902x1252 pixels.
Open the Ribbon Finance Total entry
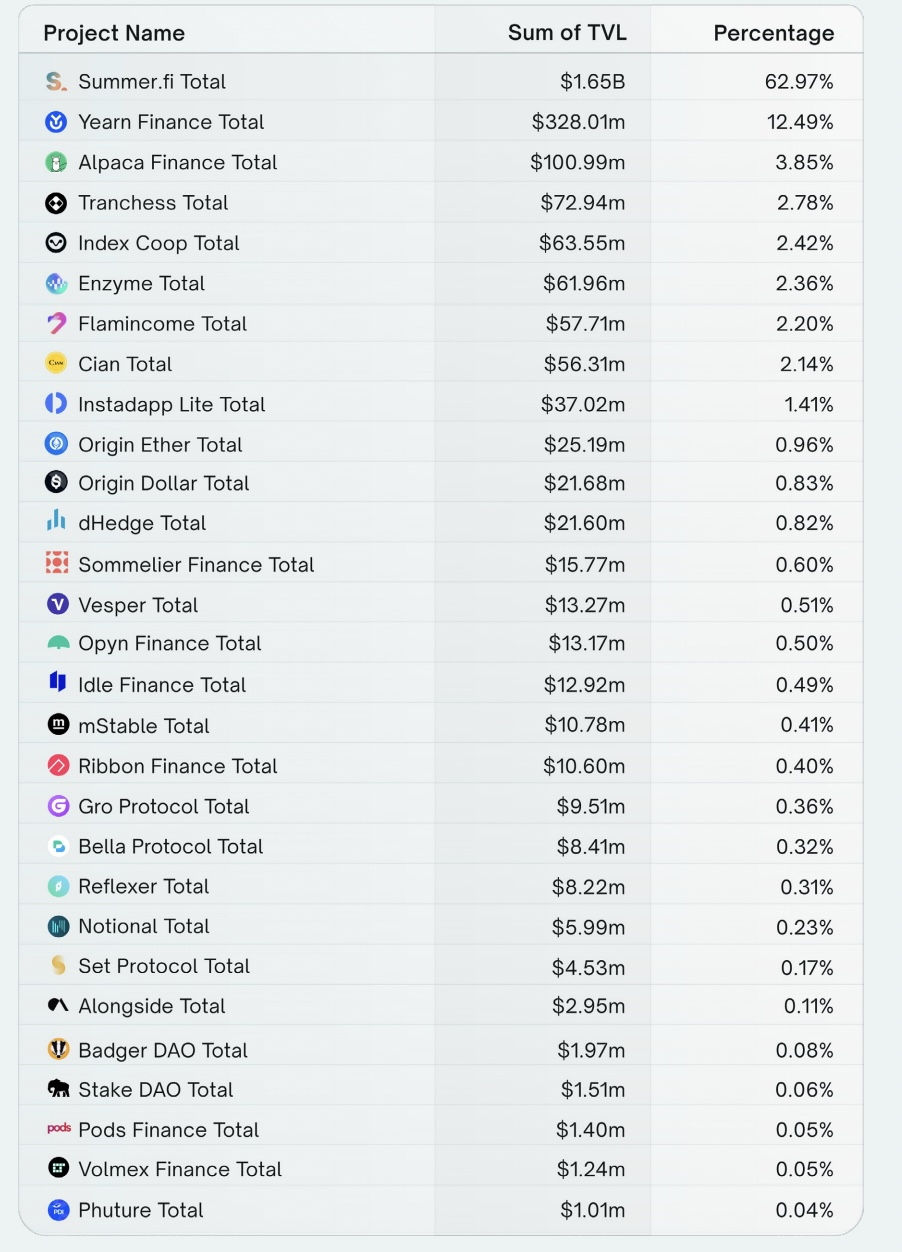tap(178, 766)
